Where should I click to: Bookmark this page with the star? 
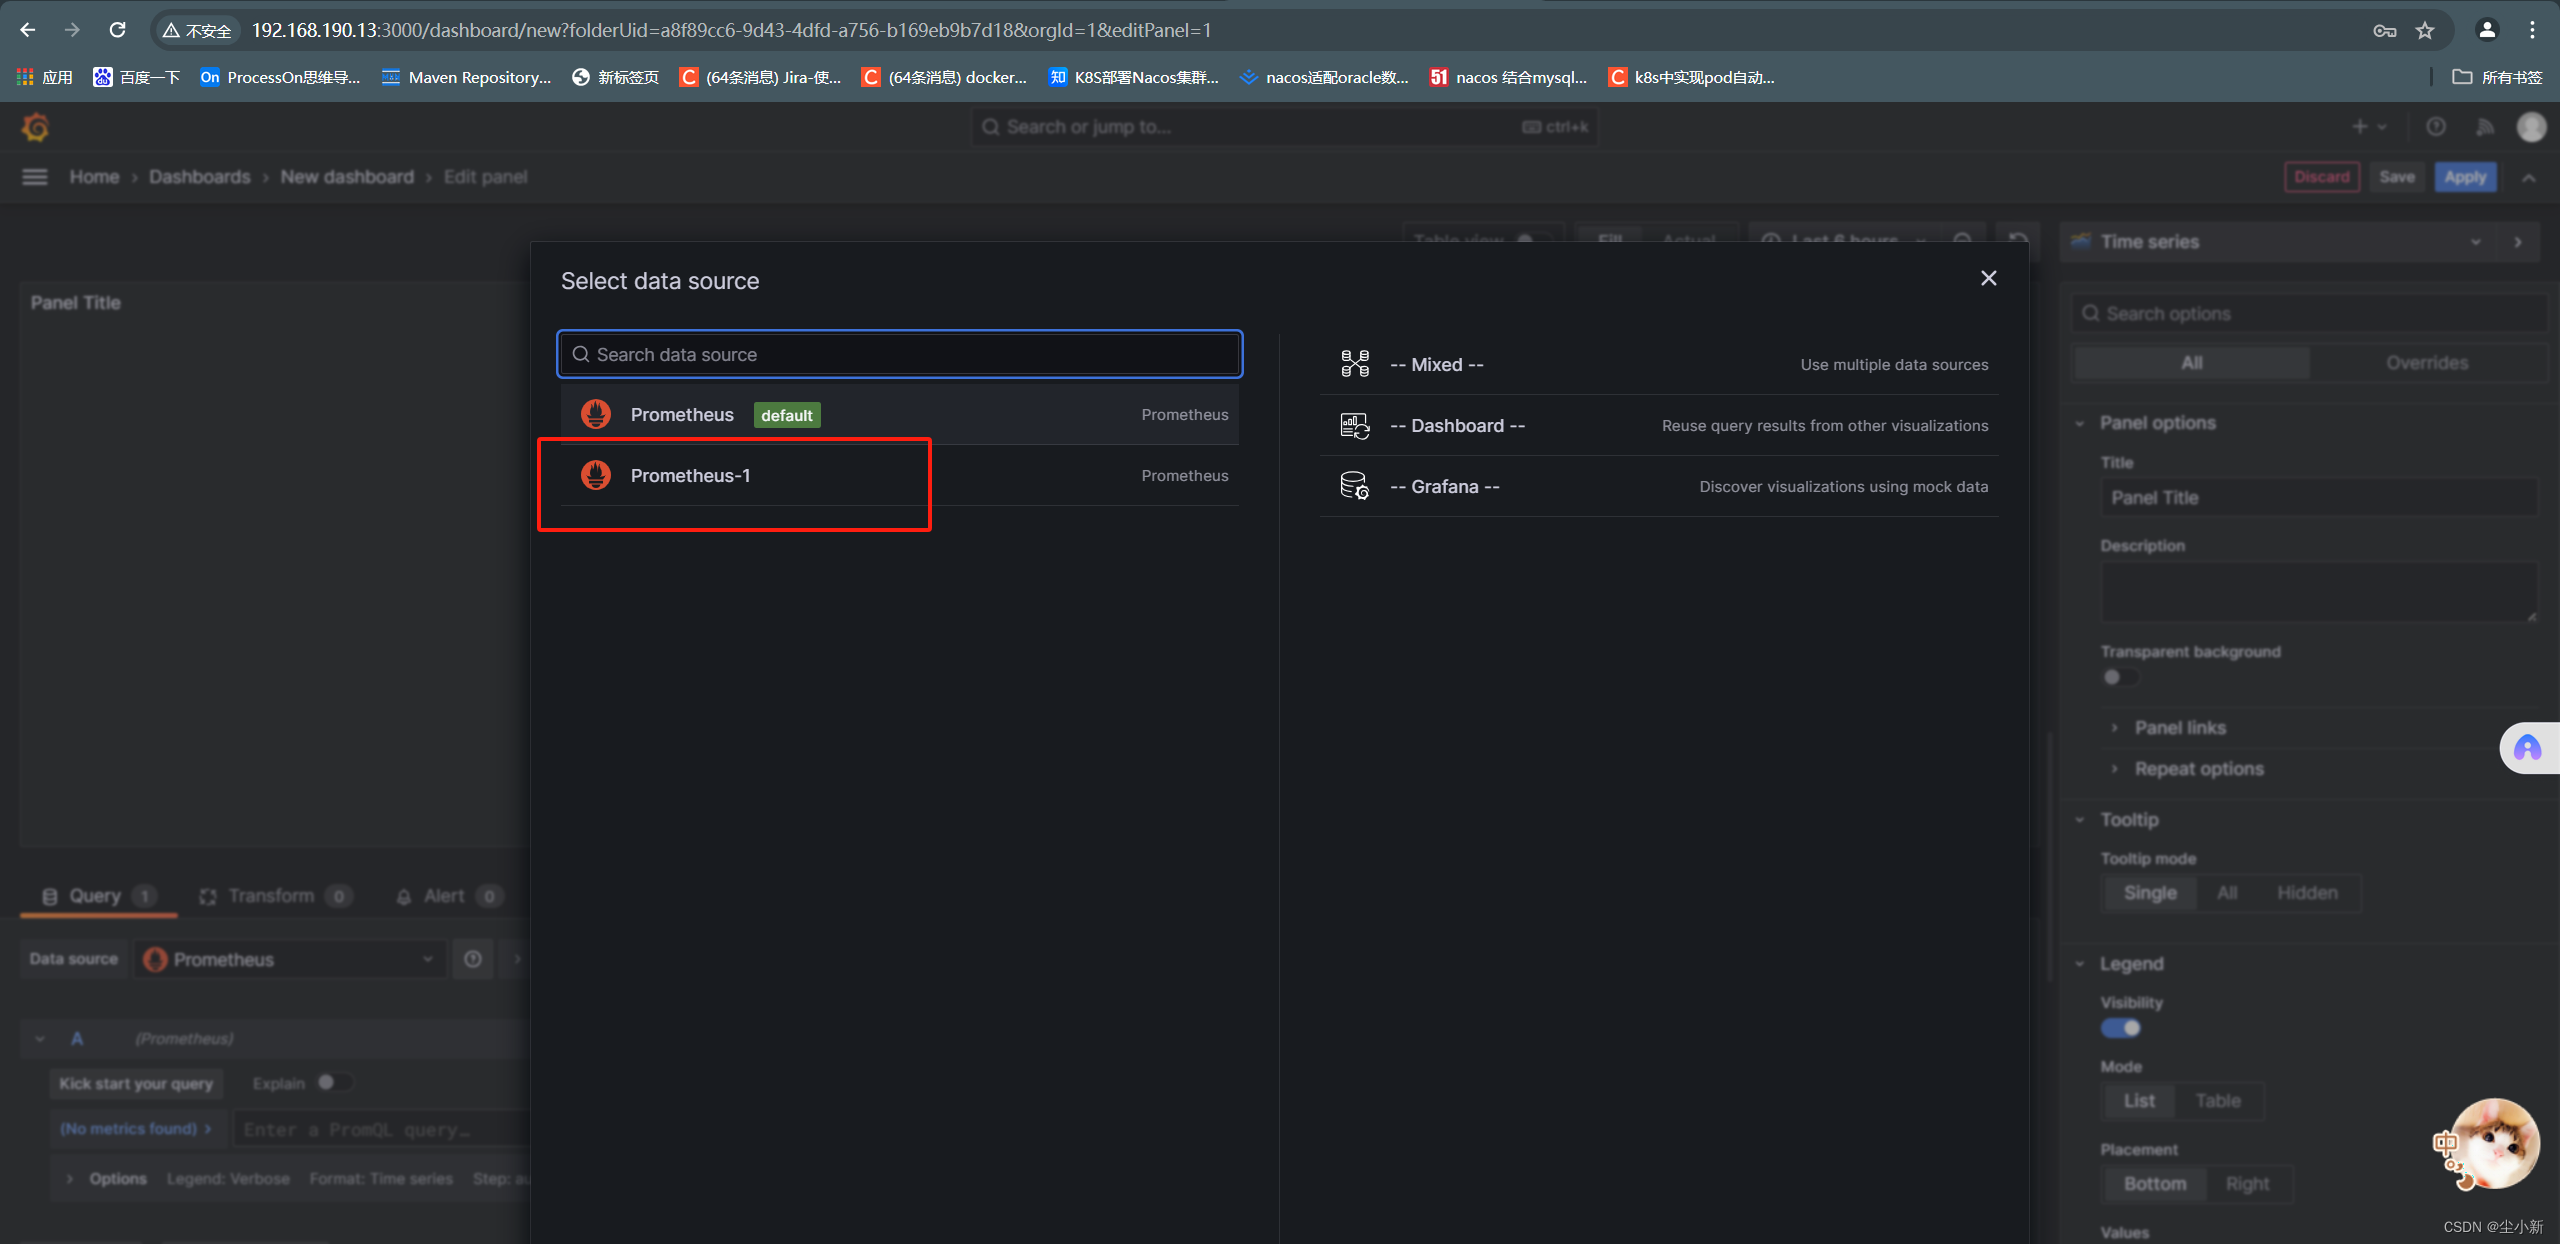2425,30
